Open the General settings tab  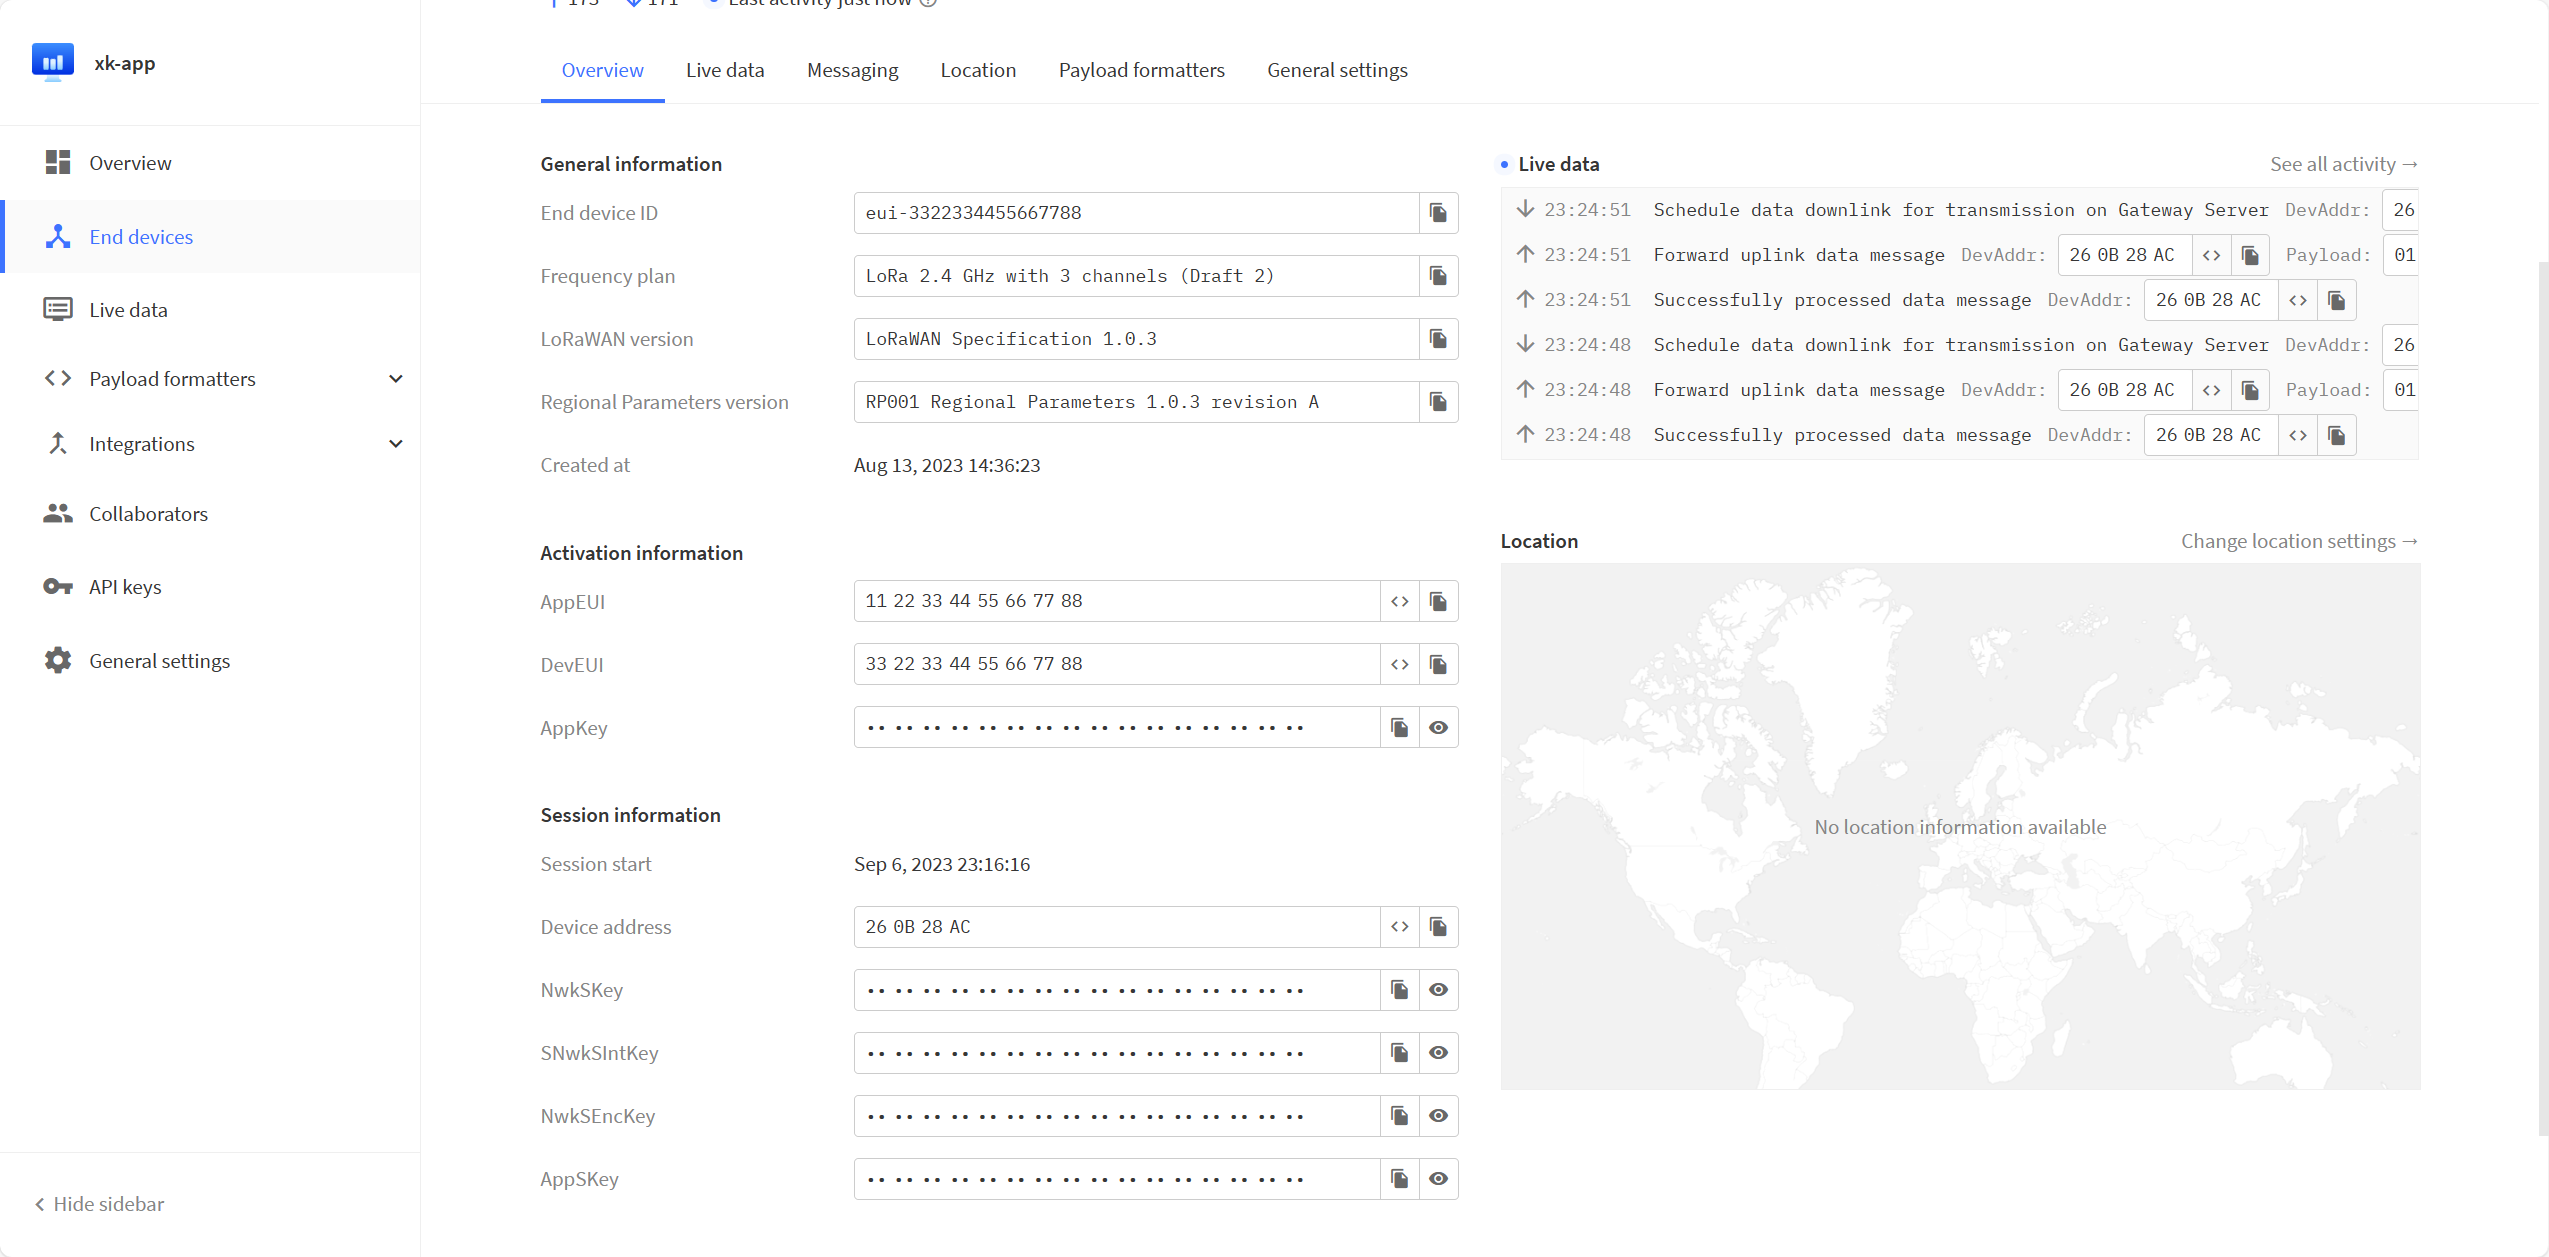[x=1336, y=70]
